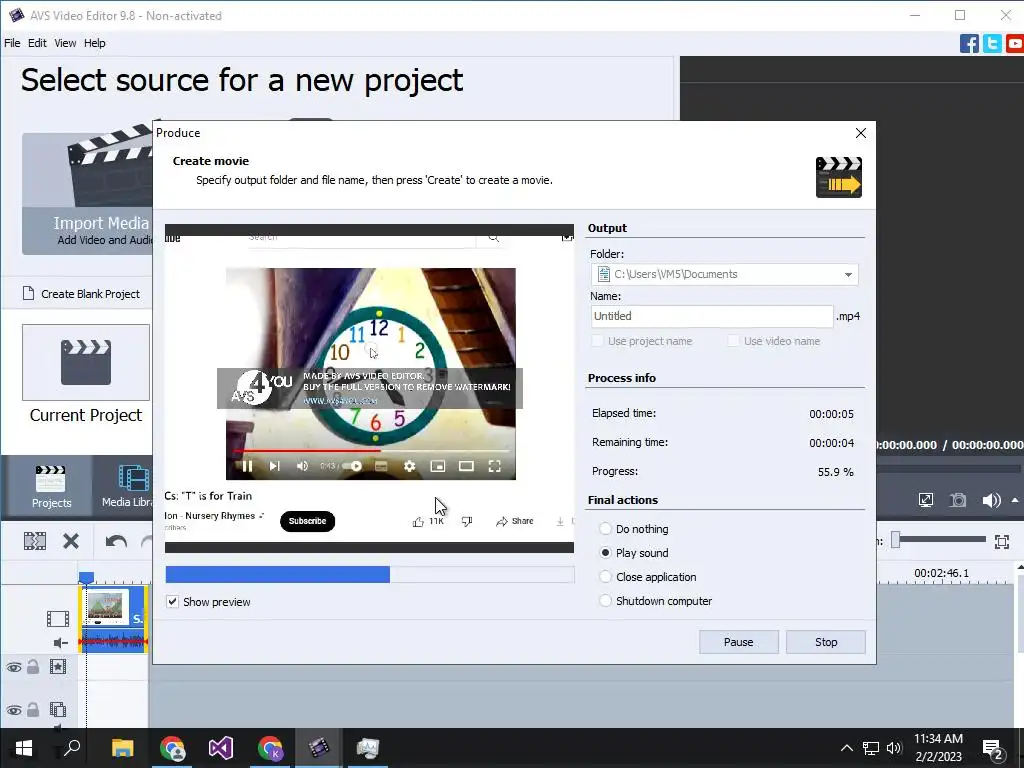Open the View menu

point(65,43)
